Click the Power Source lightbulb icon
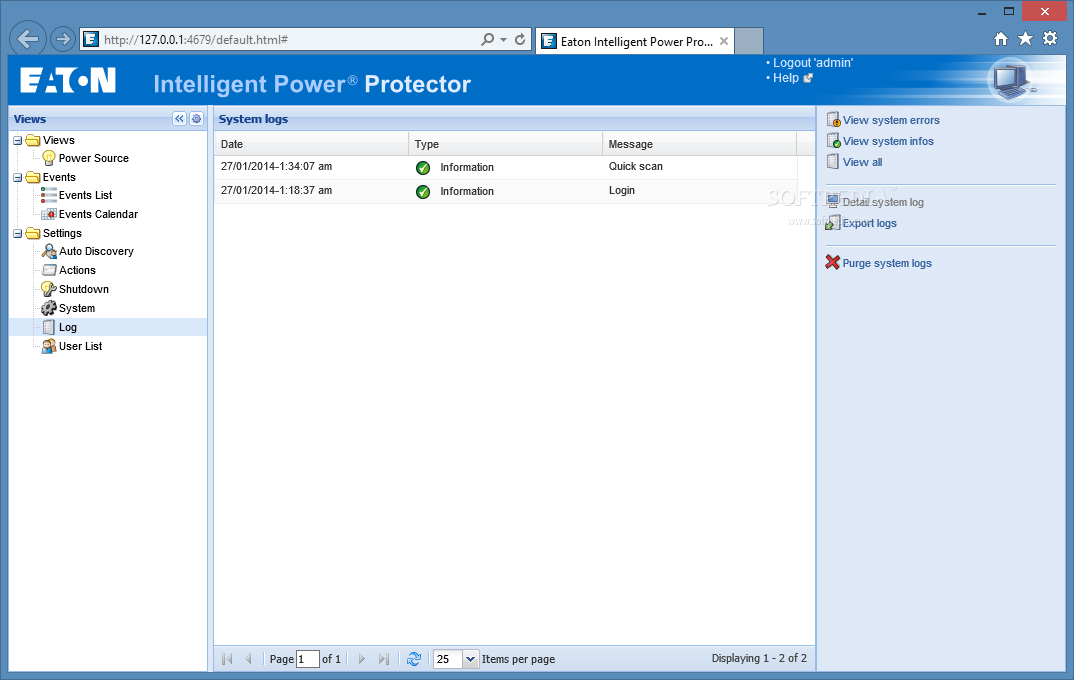The width and height of the screenshot is (1074, 680). coord(49,158)
